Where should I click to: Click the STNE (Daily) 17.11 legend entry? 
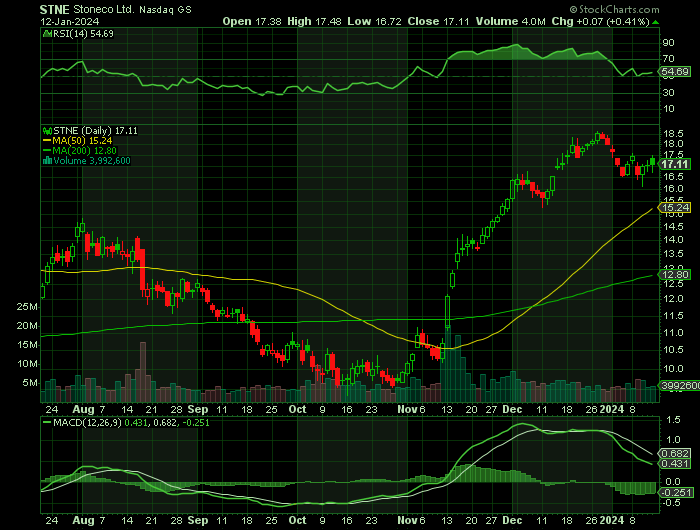click(x=95, y=131)
